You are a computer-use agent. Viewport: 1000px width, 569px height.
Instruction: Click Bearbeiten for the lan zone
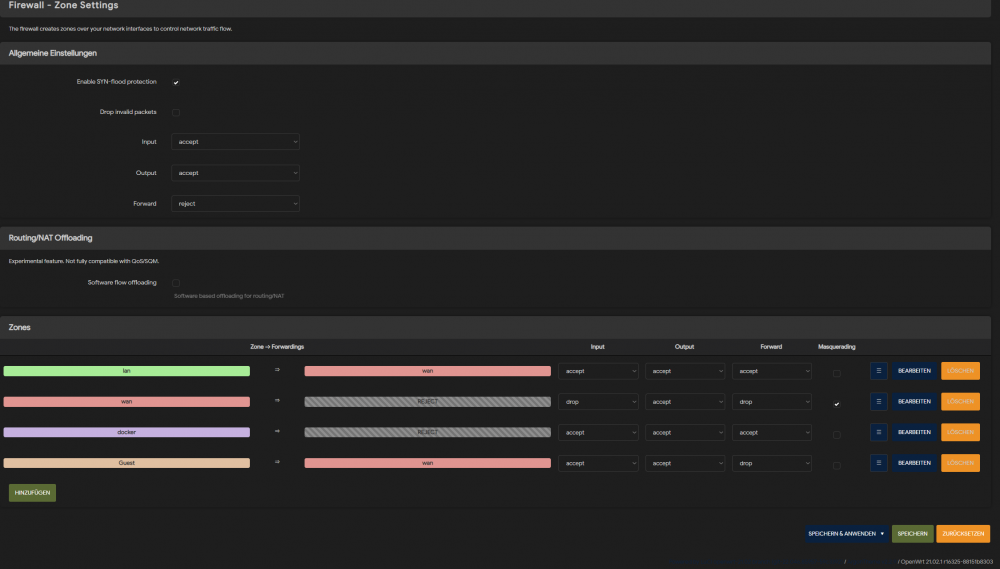pos(914,371)
